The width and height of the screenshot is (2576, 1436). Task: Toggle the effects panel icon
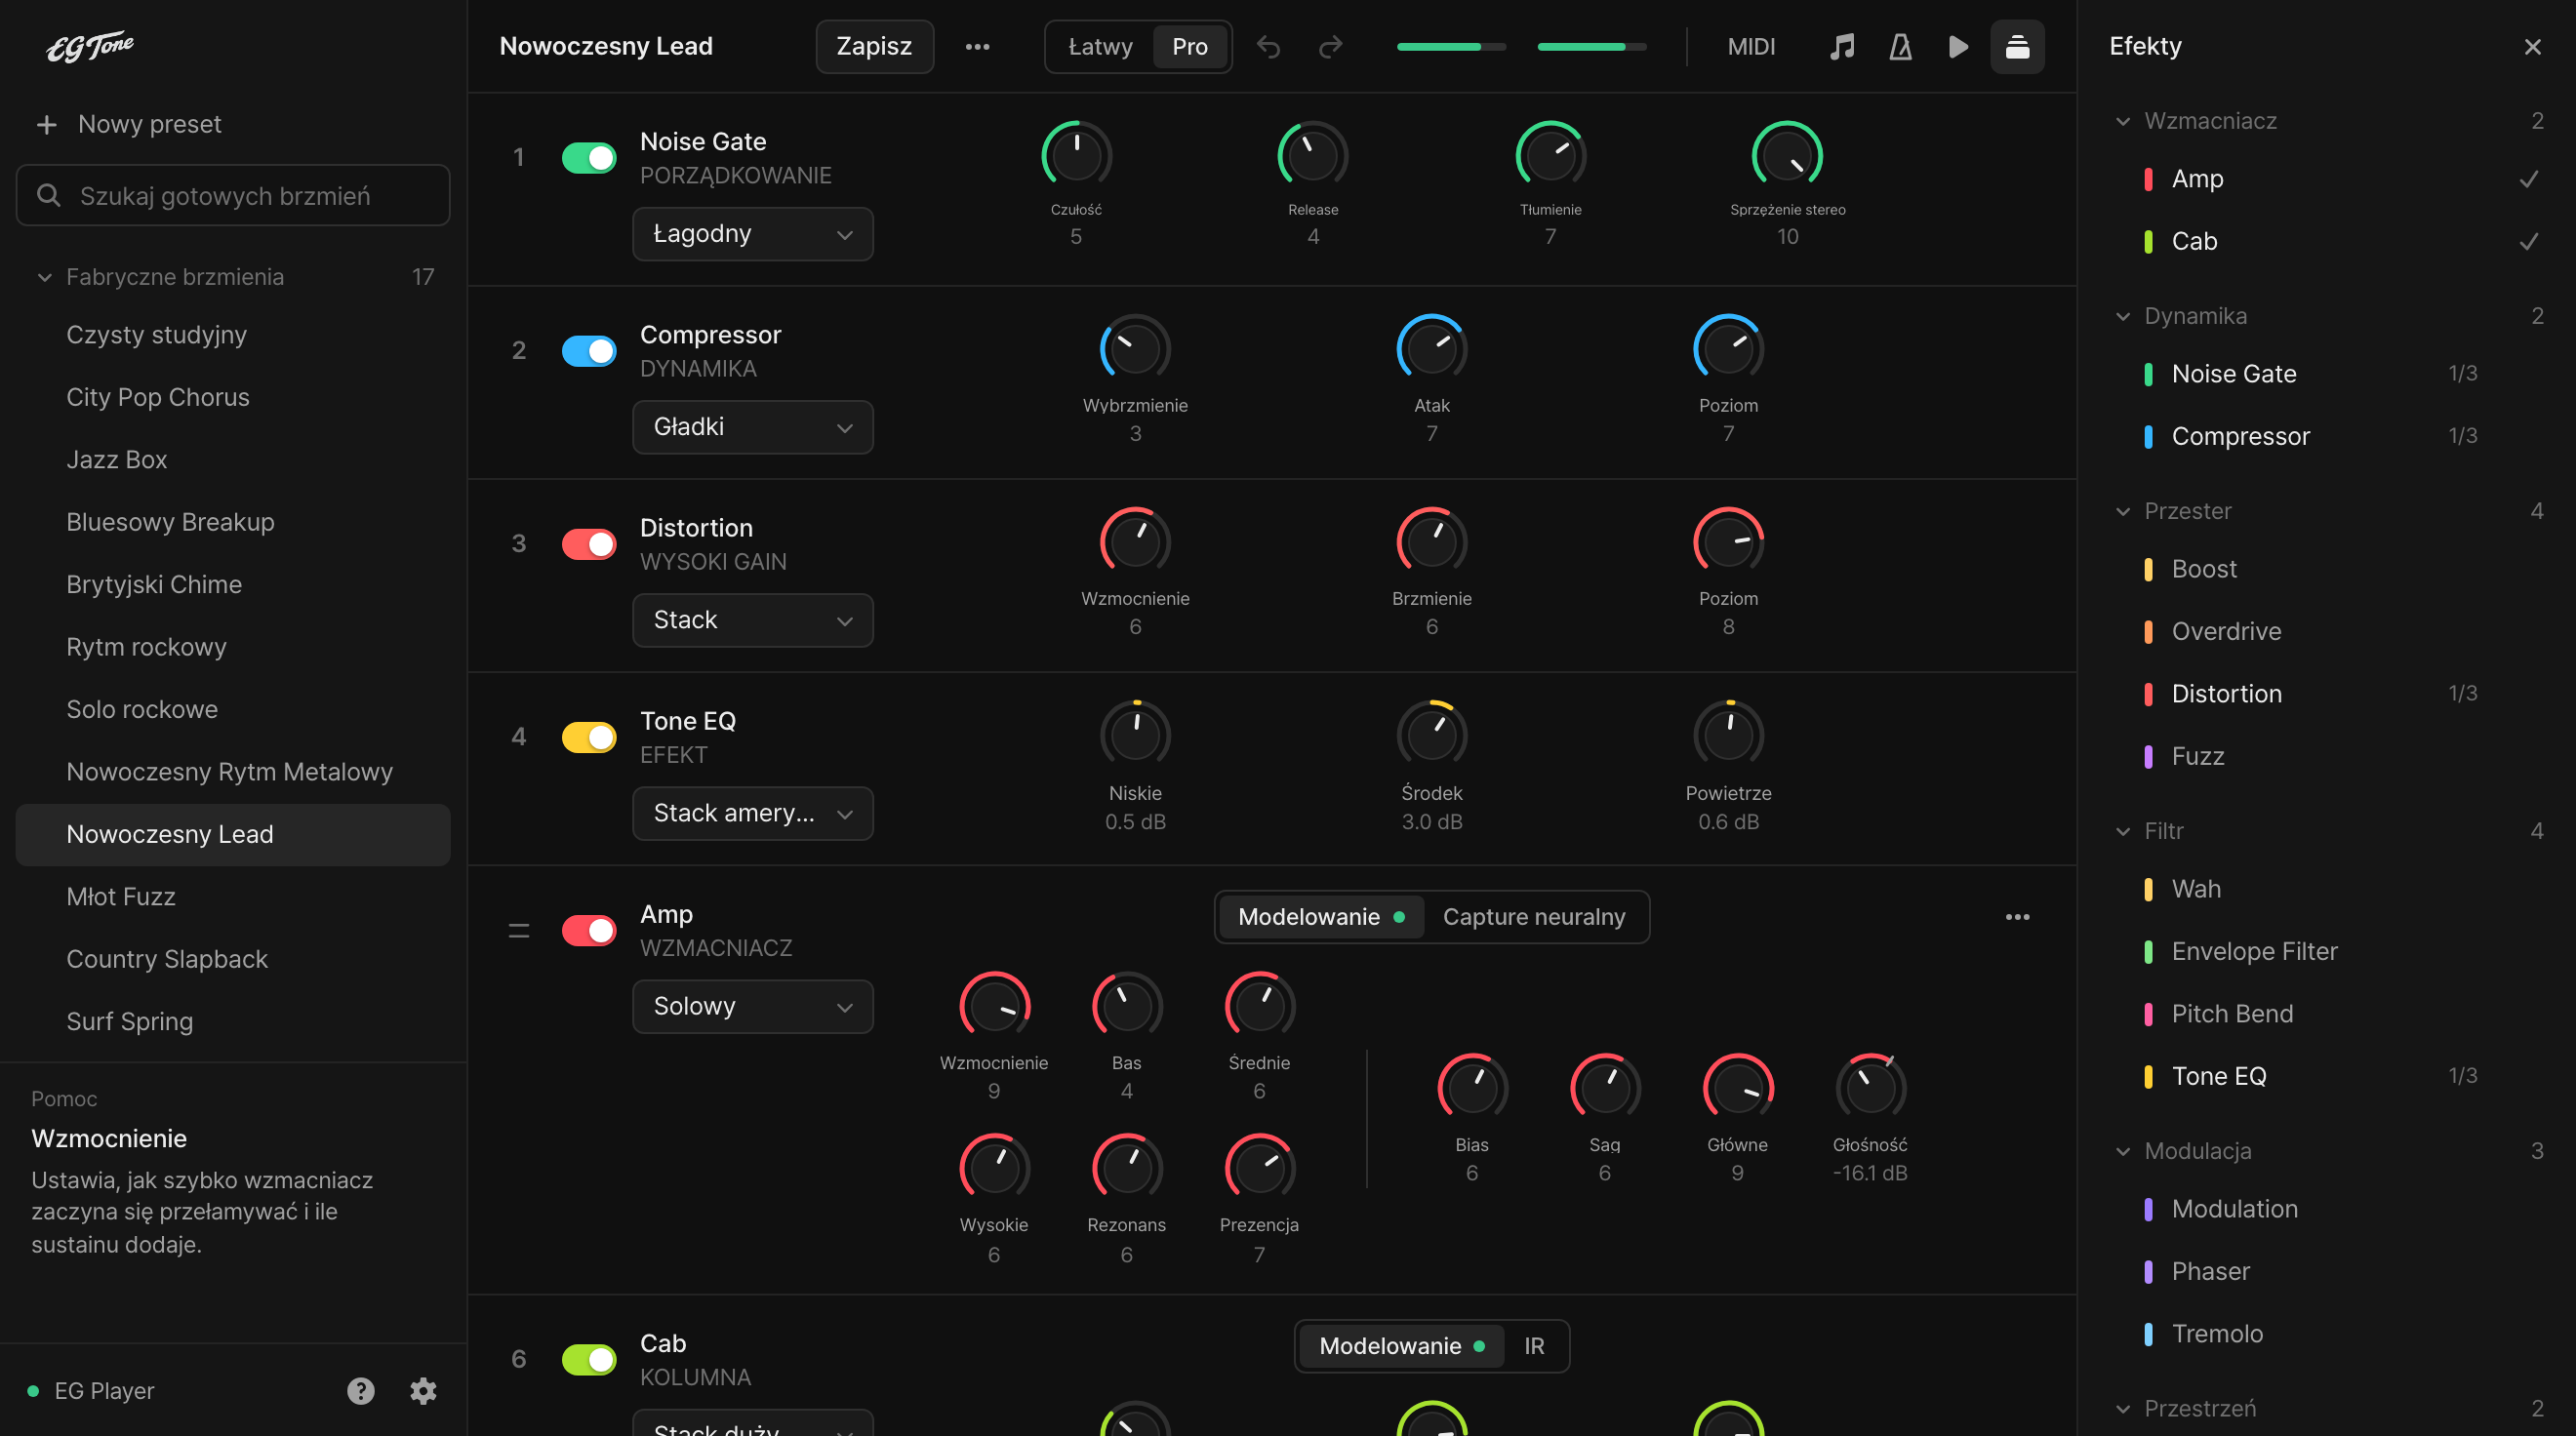coord(2017,47)
